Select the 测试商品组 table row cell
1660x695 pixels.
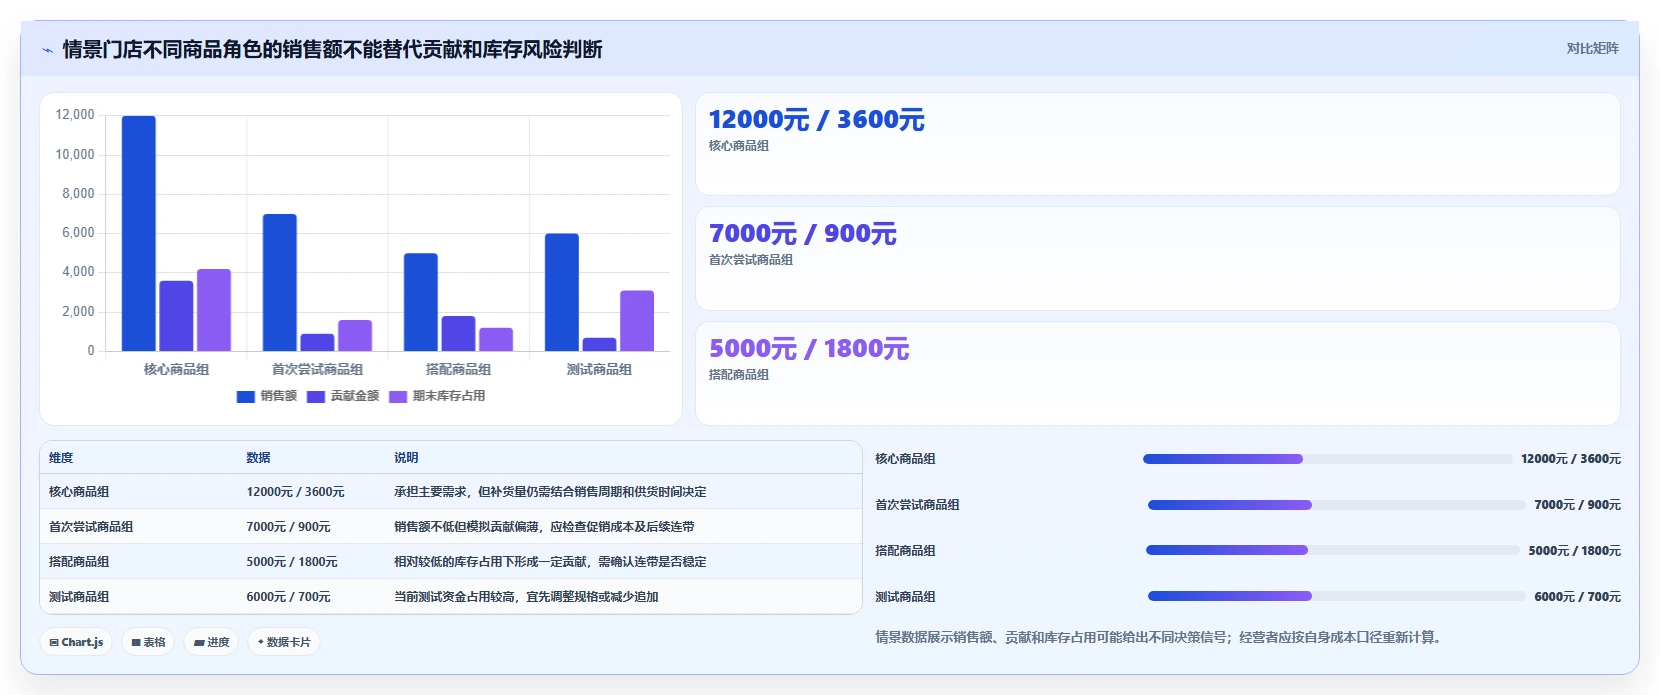click(79, 597)
